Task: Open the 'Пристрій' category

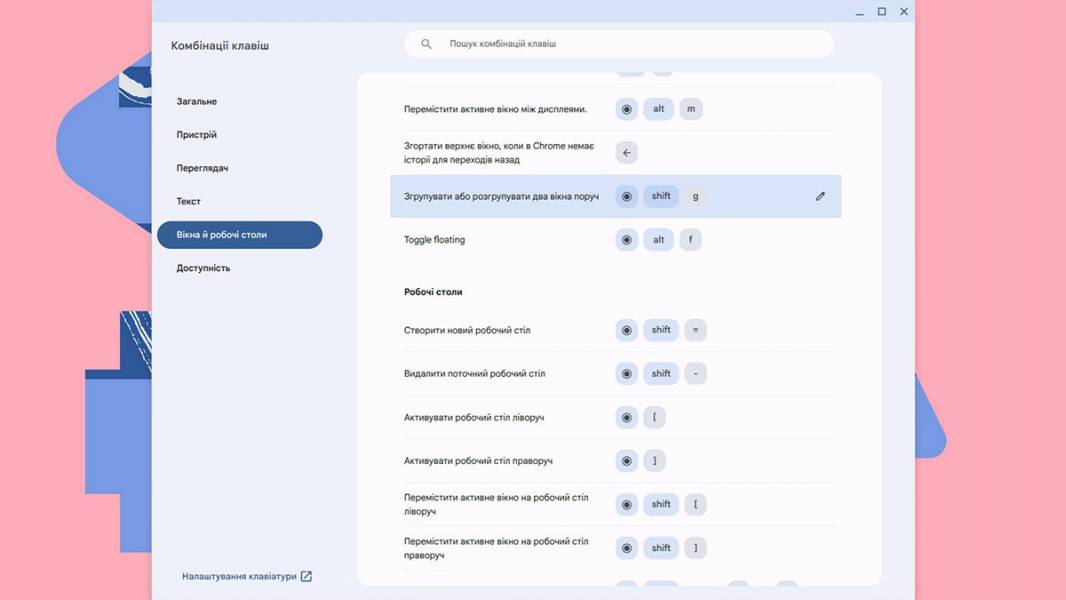Action: [196, 135]
